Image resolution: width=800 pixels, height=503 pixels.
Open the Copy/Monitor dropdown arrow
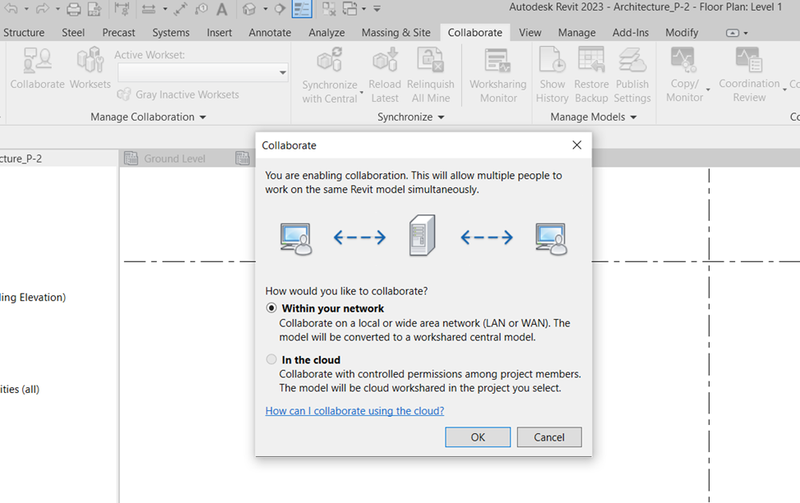click(x=708, y=90)
